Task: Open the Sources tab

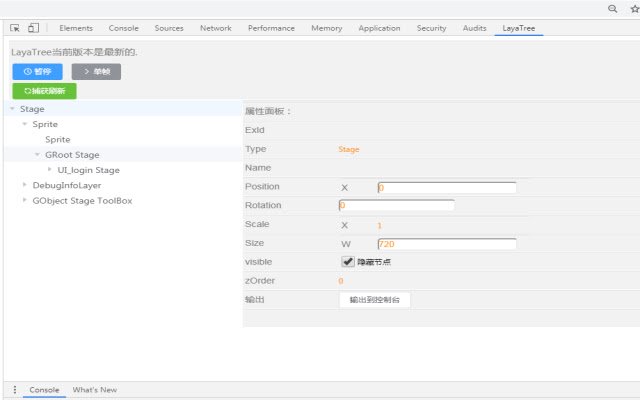Action: coord(169,28)
